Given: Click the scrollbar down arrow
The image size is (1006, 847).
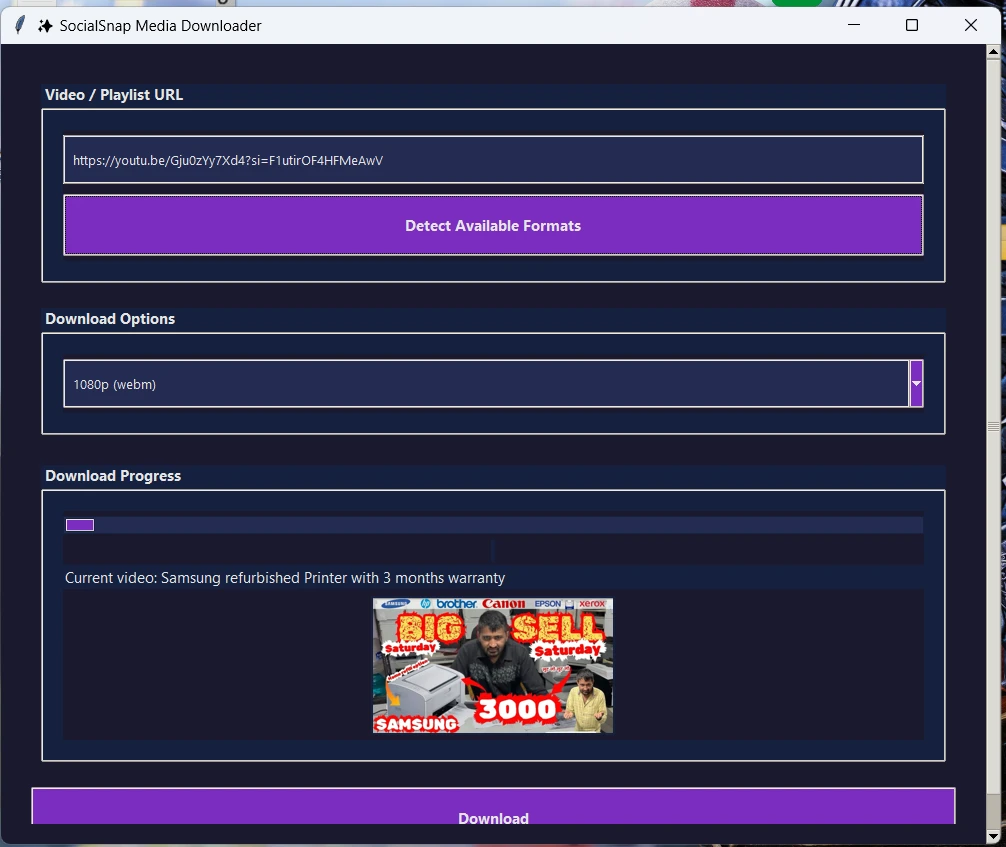Looking at the screenshot, I should coord(993,837).
